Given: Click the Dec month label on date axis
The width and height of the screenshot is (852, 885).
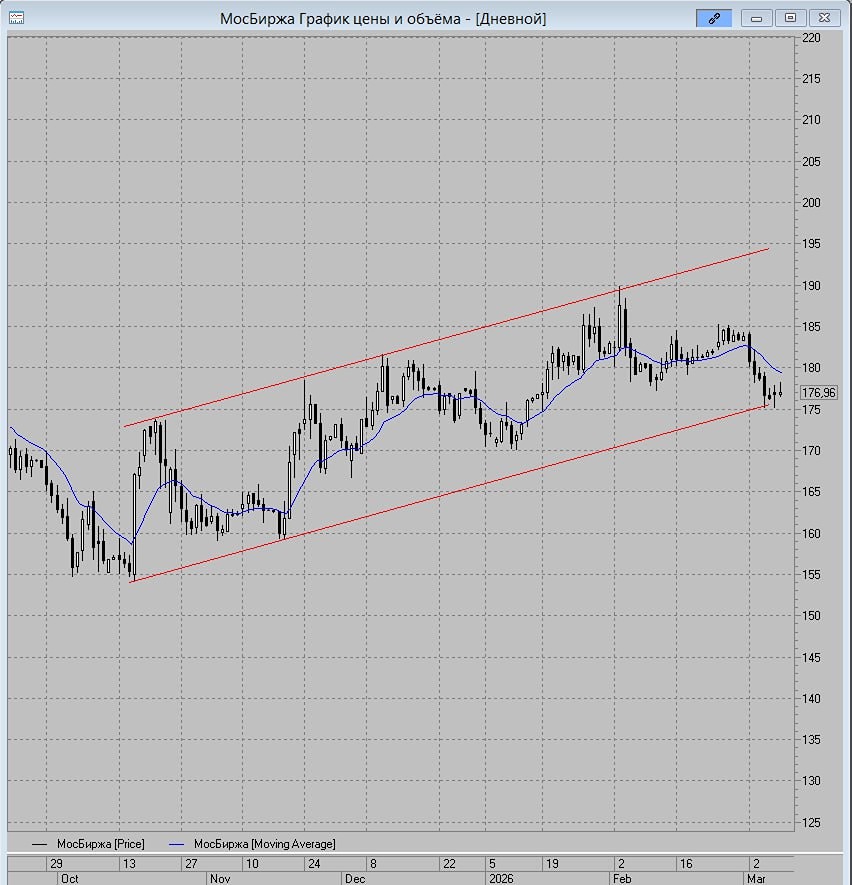Looking at the screenshot, I should pyautogui.click(x=355, y=879).
